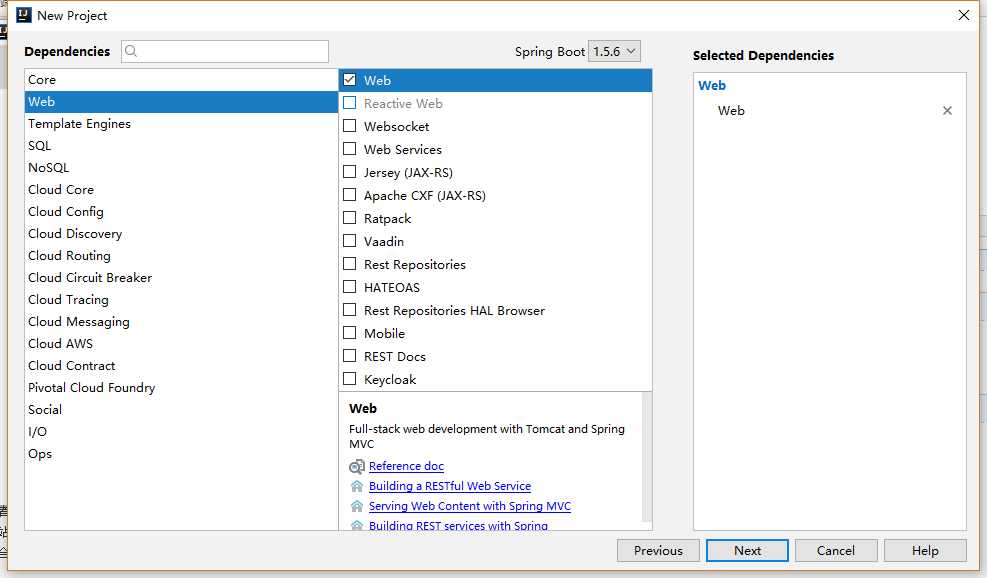
Task: Close the New Project dialog
Action: (x=964, y=15)
